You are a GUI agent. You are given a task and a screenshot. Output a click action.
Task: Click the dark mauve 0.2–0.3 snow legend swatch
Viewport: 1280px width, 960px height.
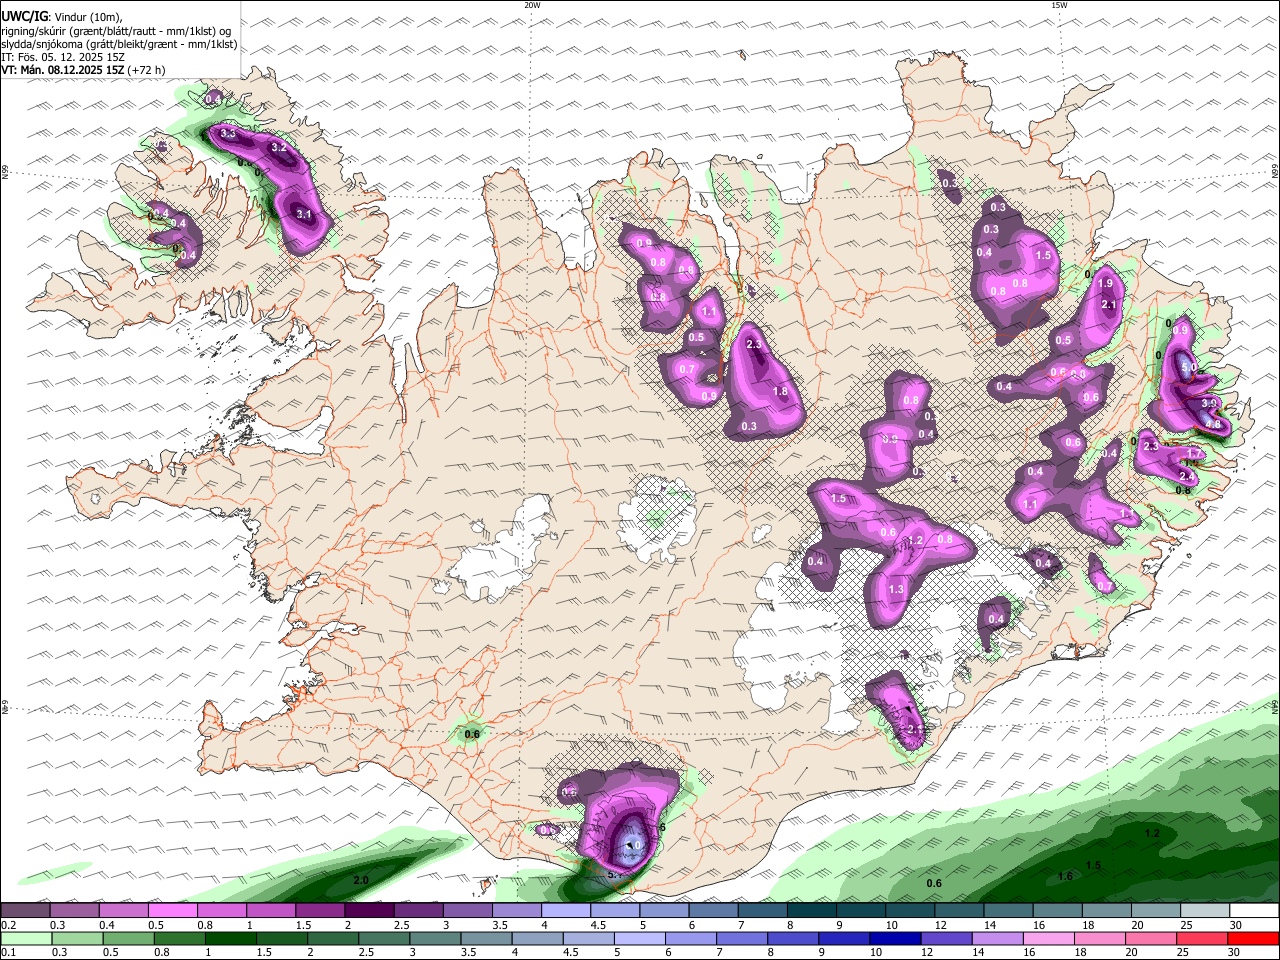click(x=25, y=911)
